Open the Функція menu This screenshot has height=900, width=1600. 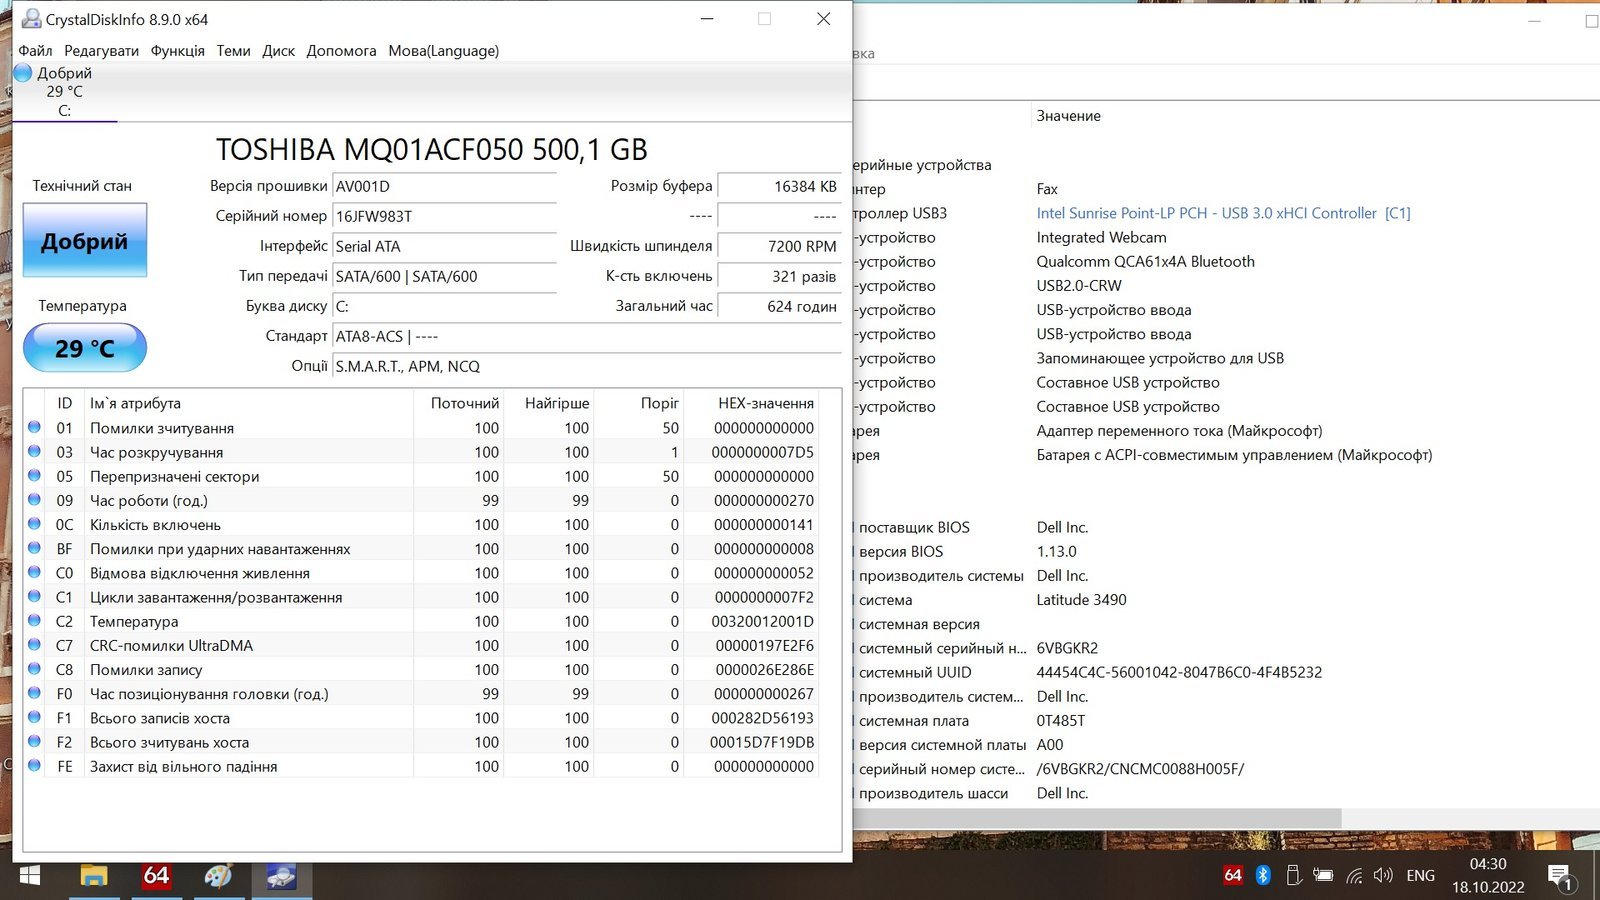point(177,51)
